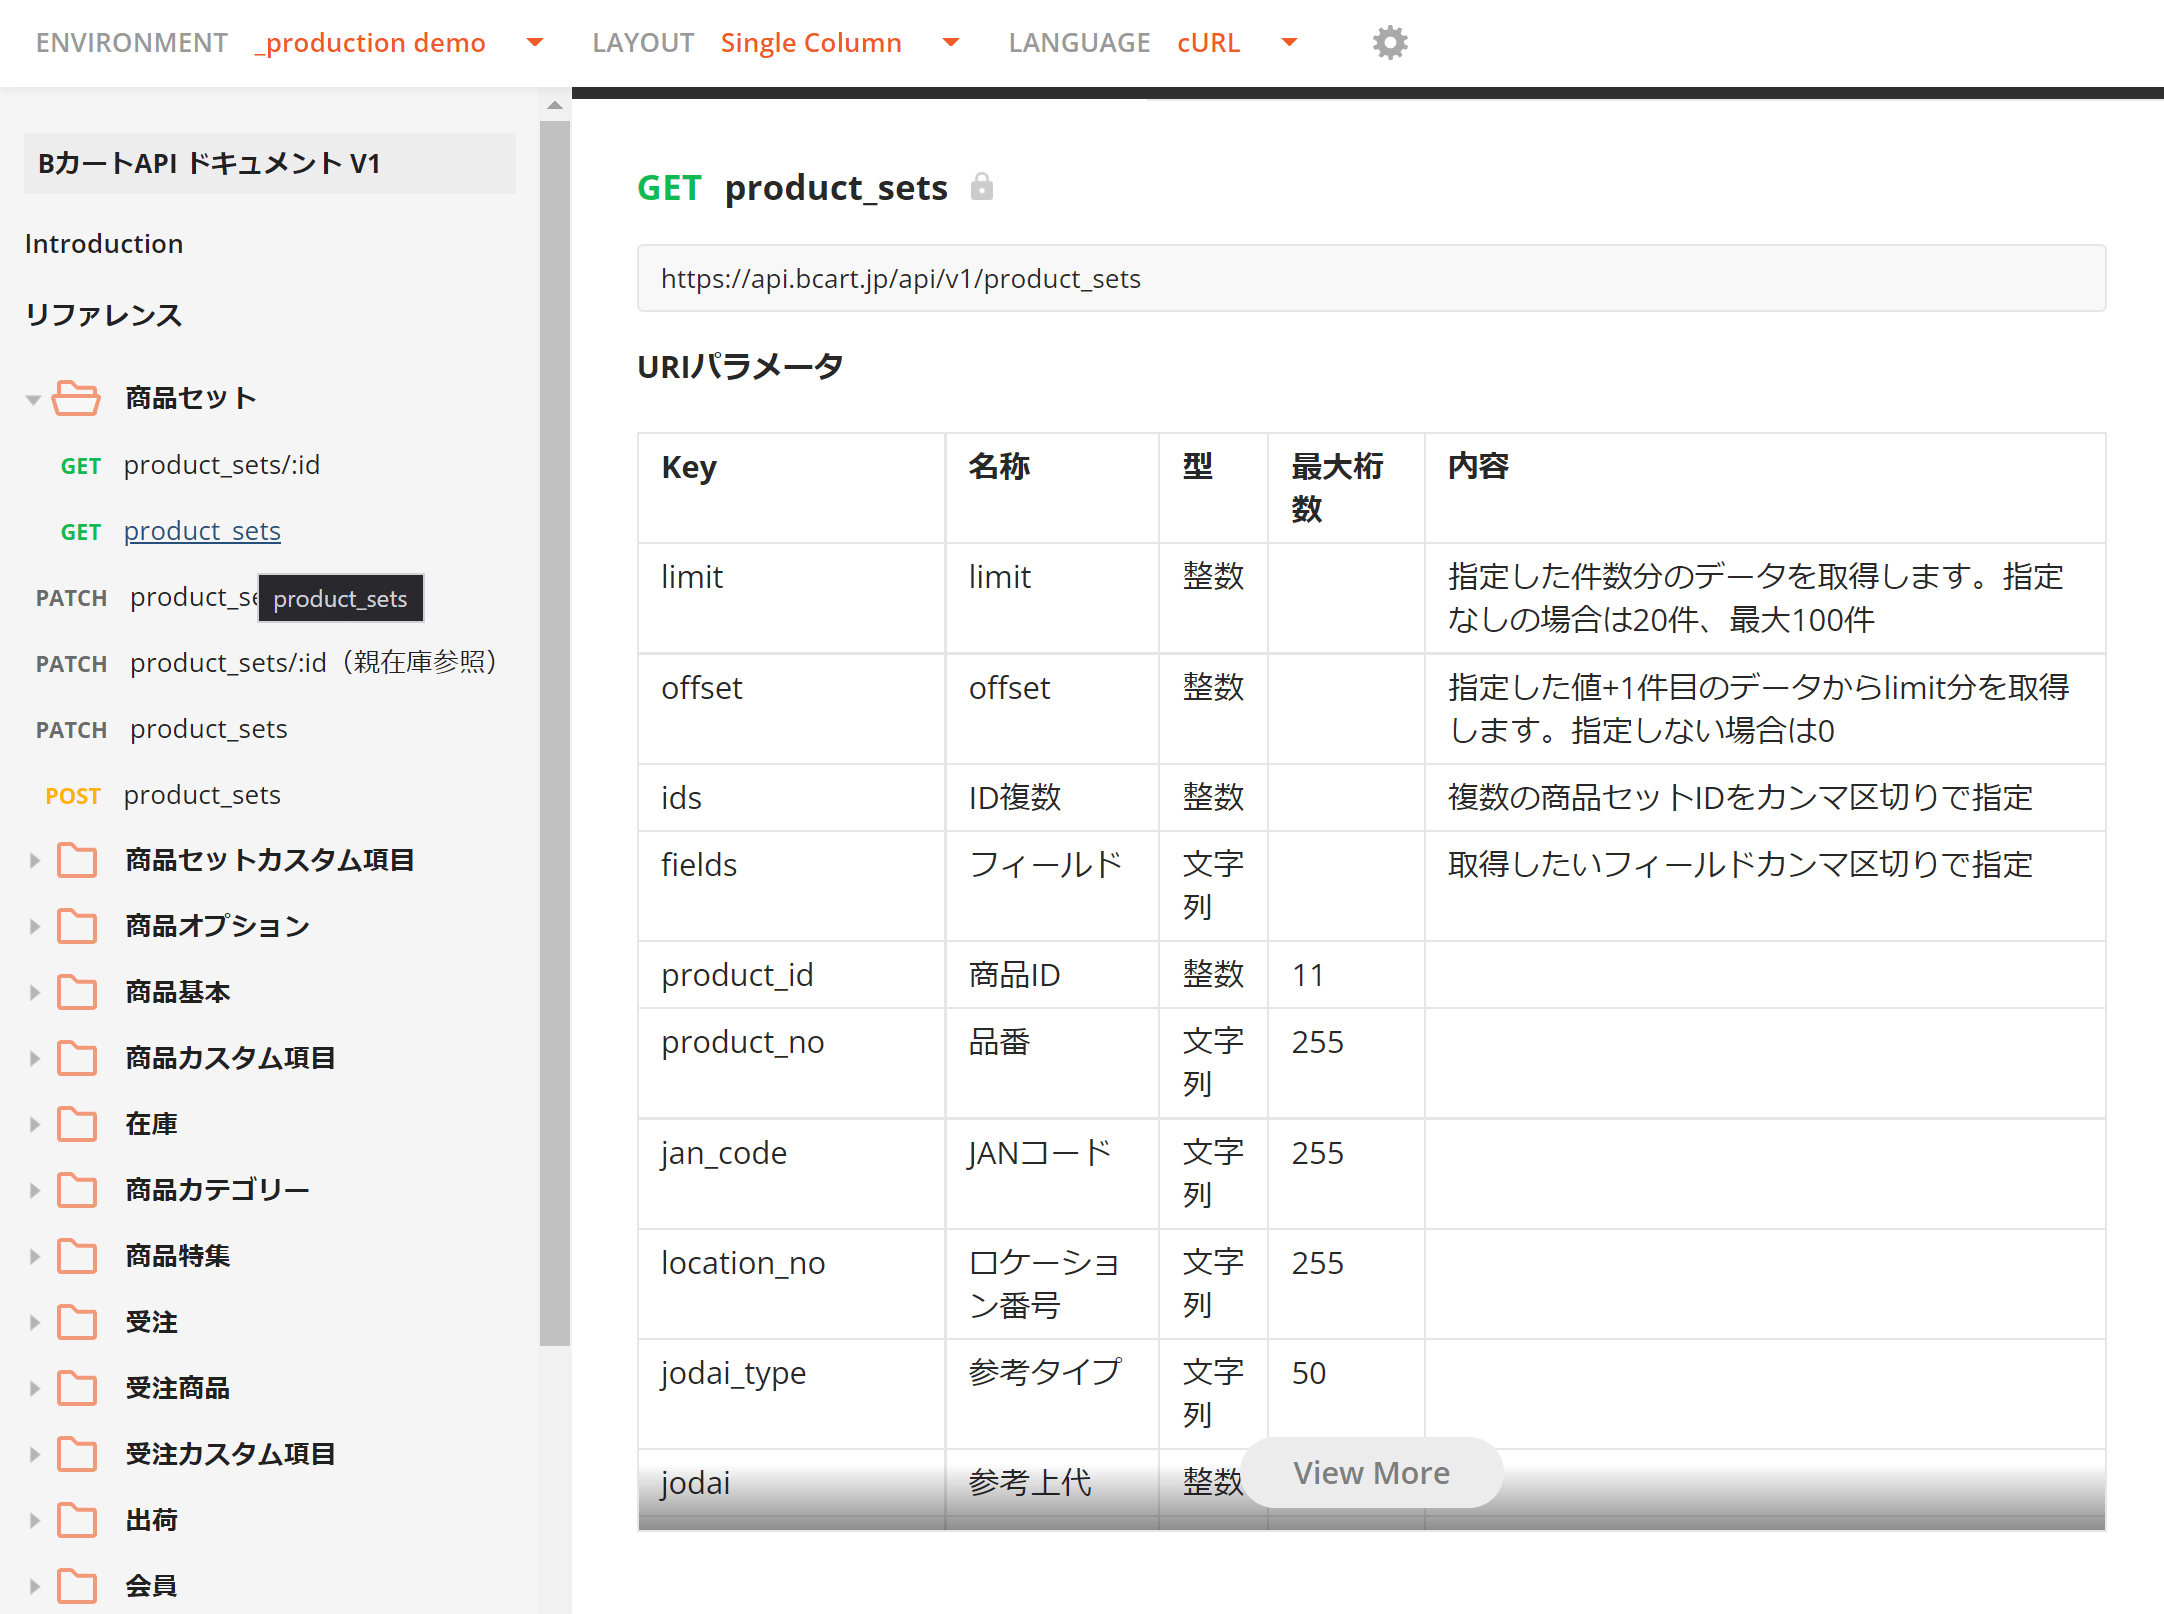This screenshot has height=1614, width=2164.
Task: Click the sidebar vertical scrollbar thumb
Action: click(x=554, y=734)
